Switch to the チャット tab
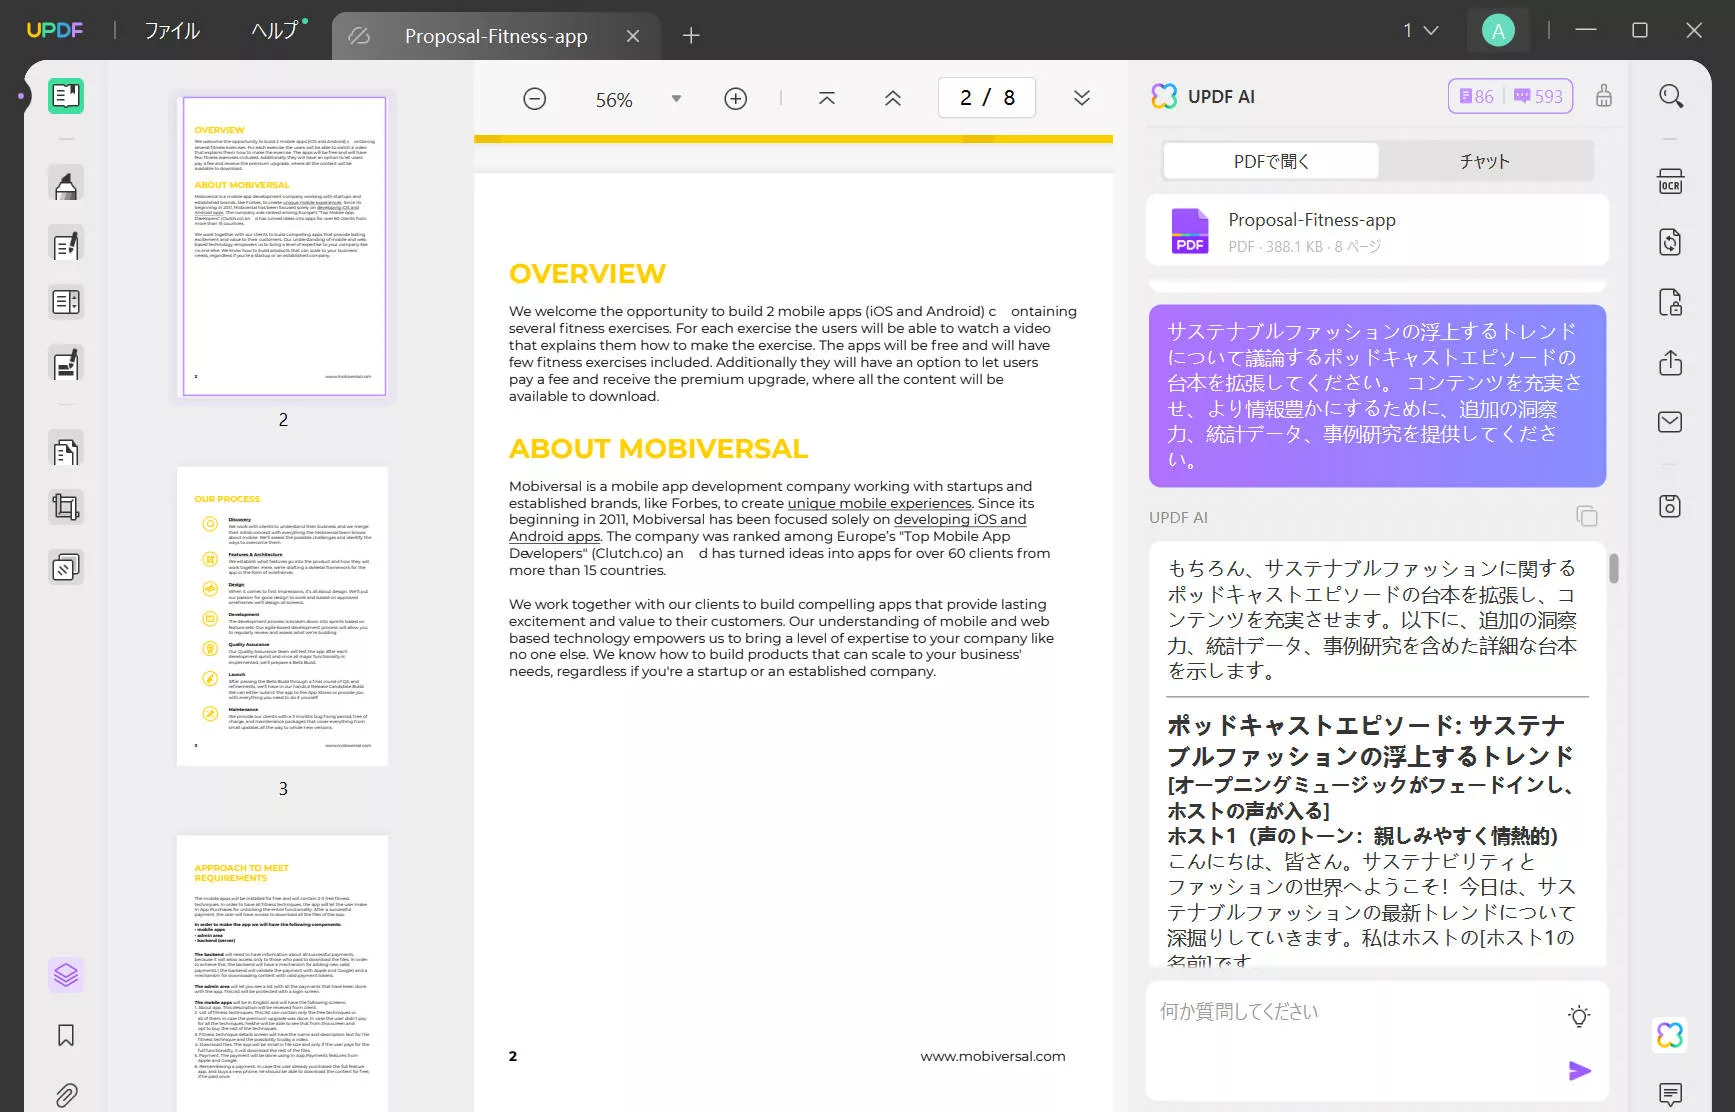 point(1485,161)
